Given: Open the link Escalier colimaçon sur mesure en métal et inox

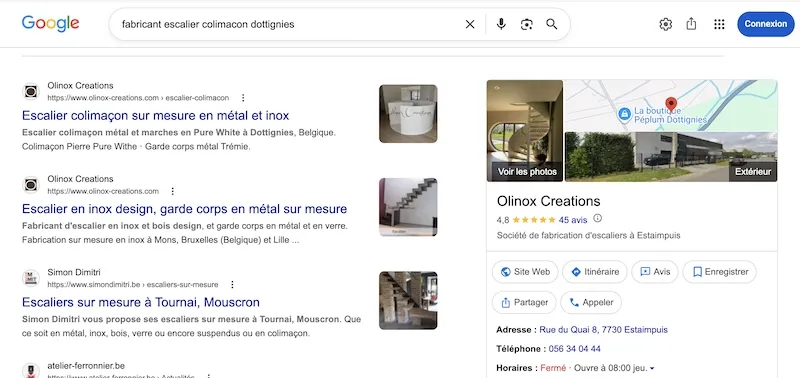Looking at the screenshot, I should click(156, 115).
